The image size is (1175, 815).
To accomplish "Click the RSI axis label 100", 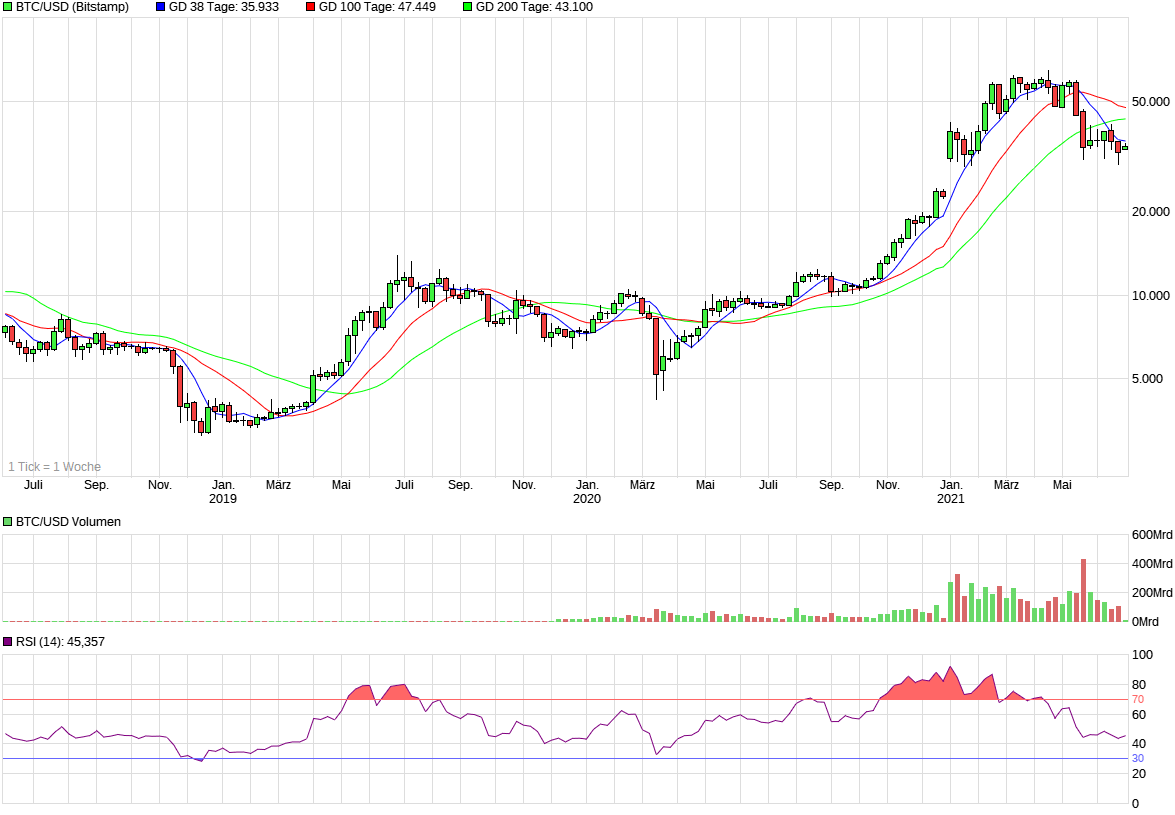I will [1142, 654].
